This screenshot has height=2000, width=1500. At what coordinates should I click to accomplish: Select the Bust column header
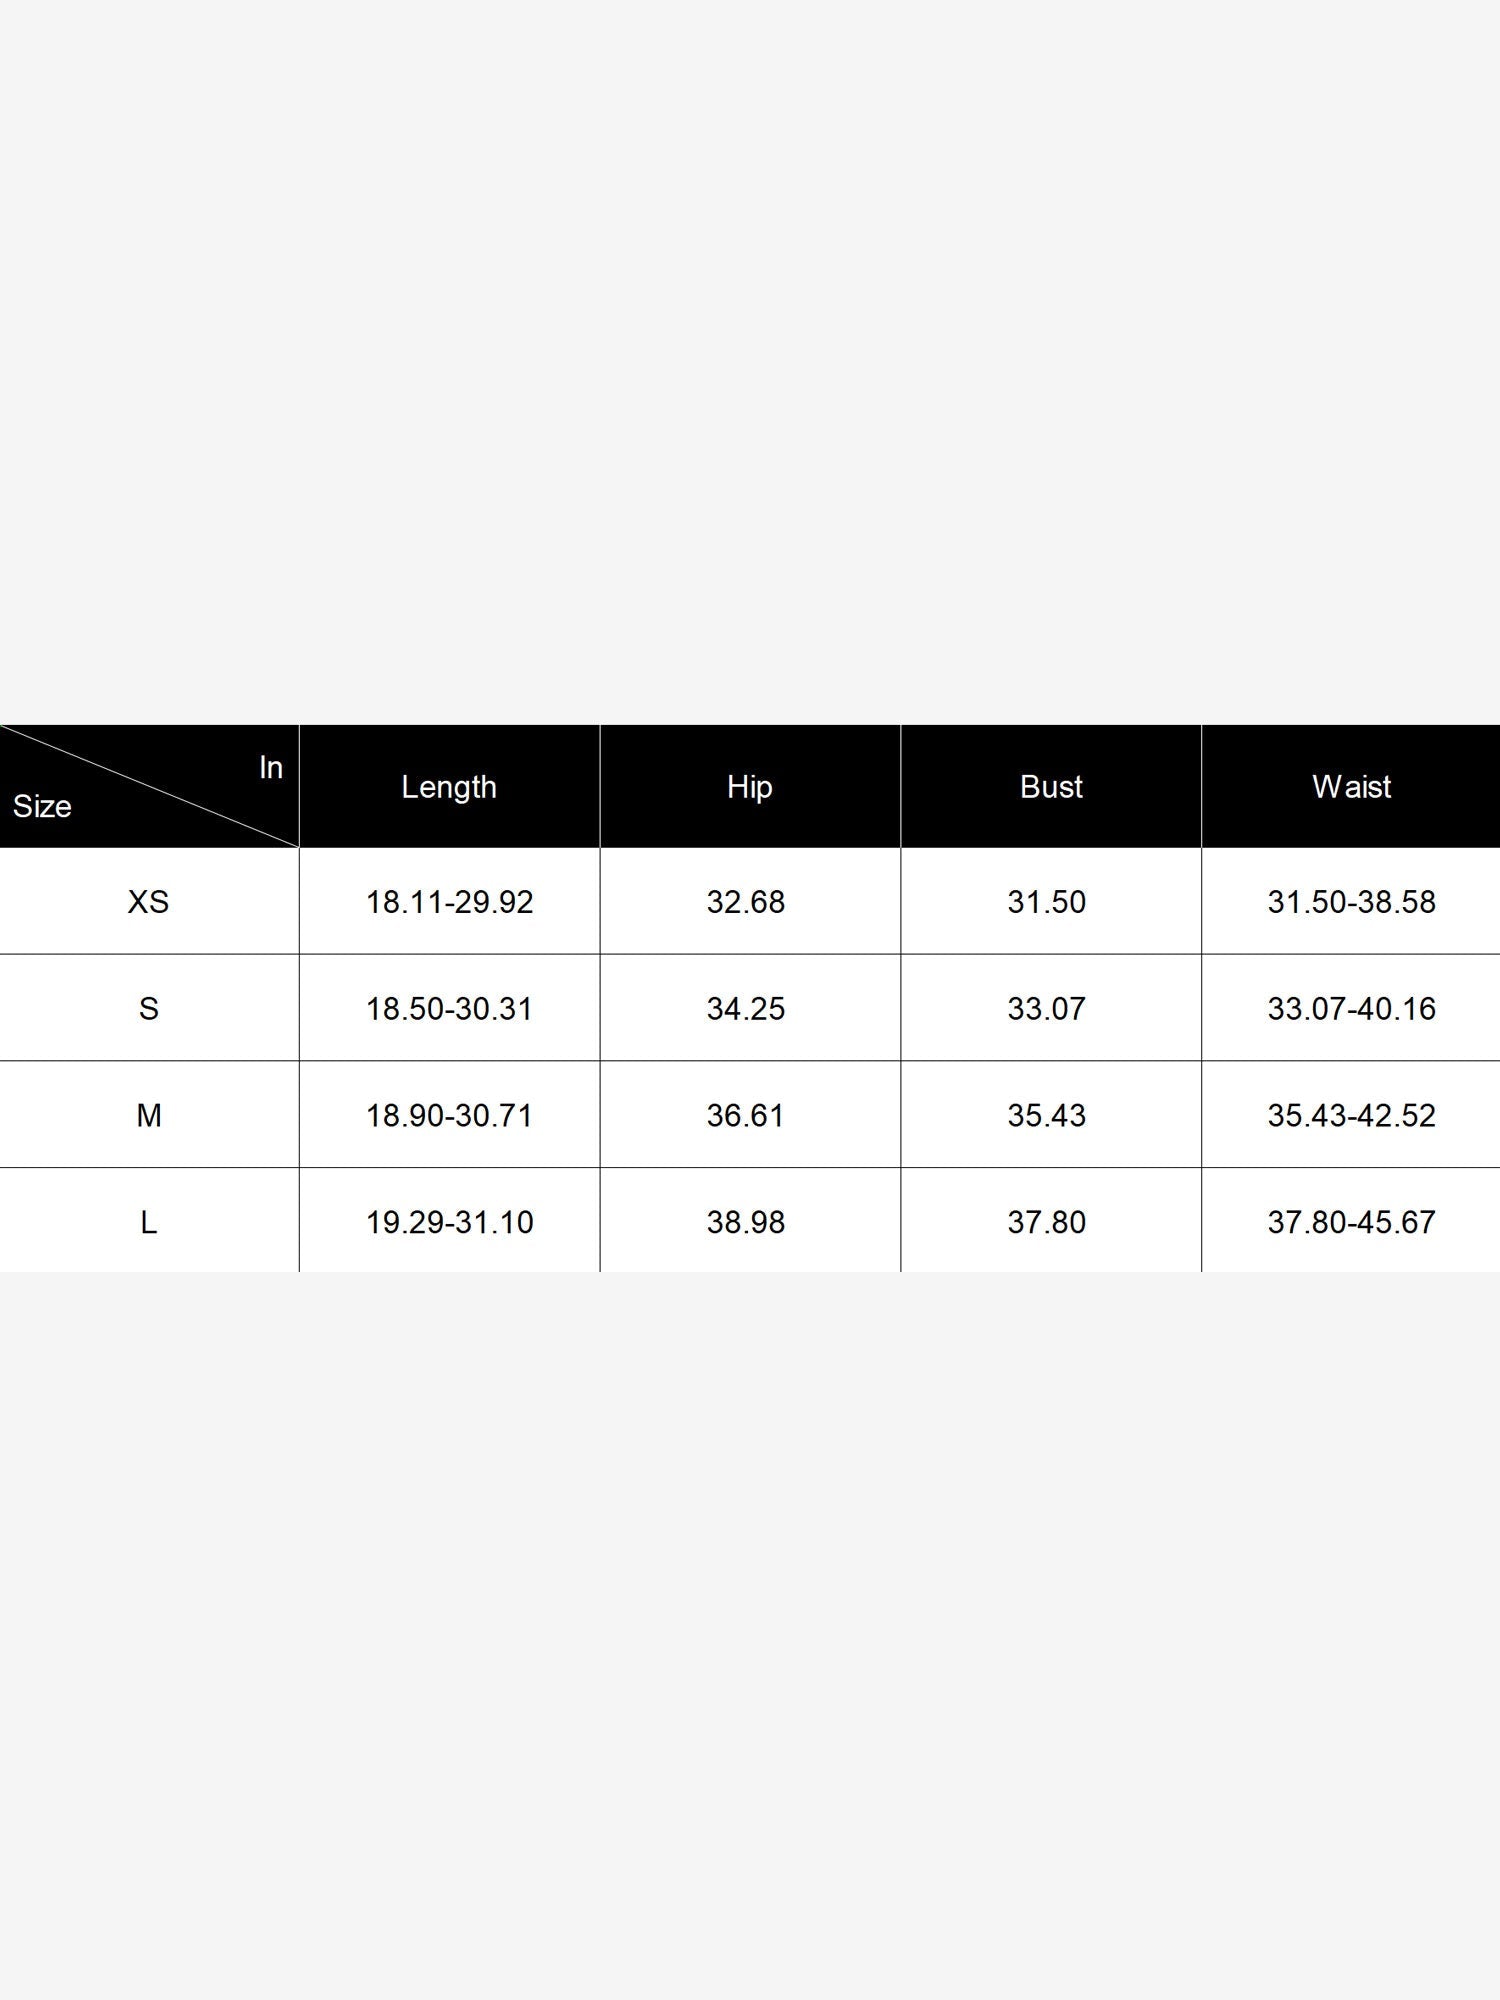[1050, 787]
